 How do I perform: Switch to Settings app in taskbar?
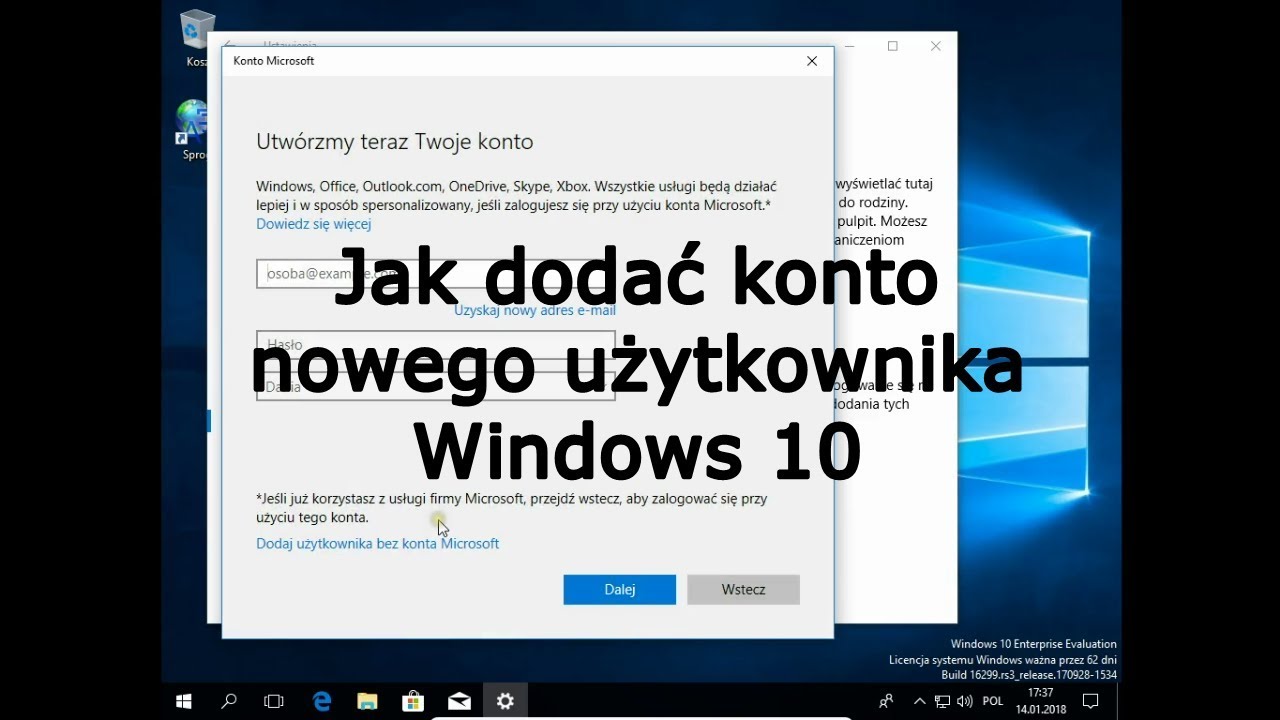point(505,701)
